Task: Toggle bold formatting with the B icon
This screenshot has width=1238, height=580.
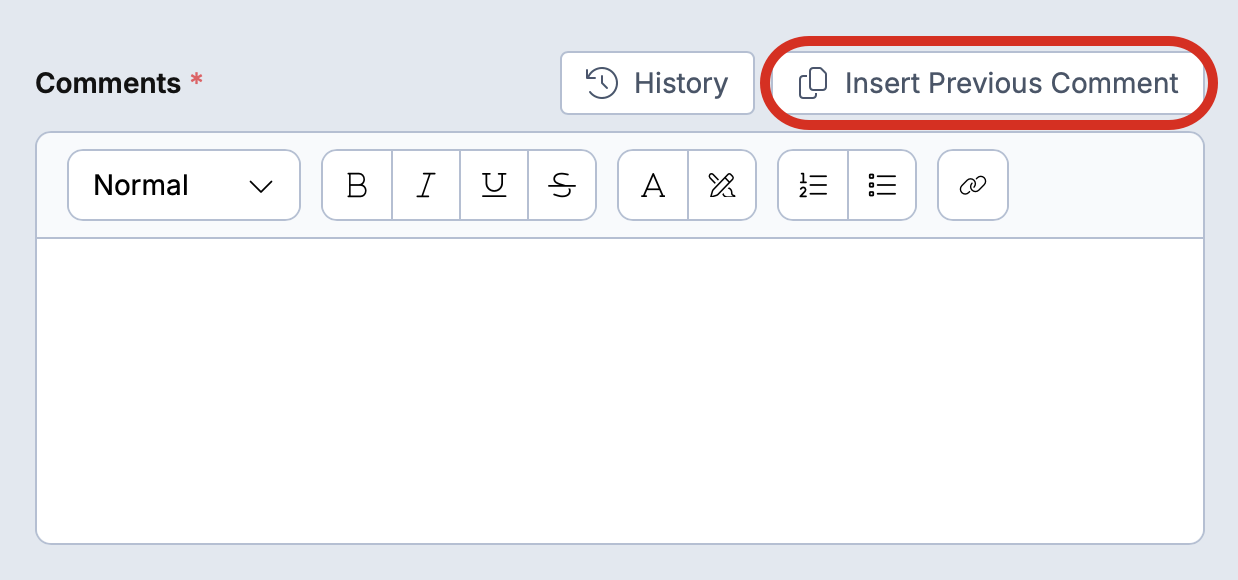Action: coord(357,185)
